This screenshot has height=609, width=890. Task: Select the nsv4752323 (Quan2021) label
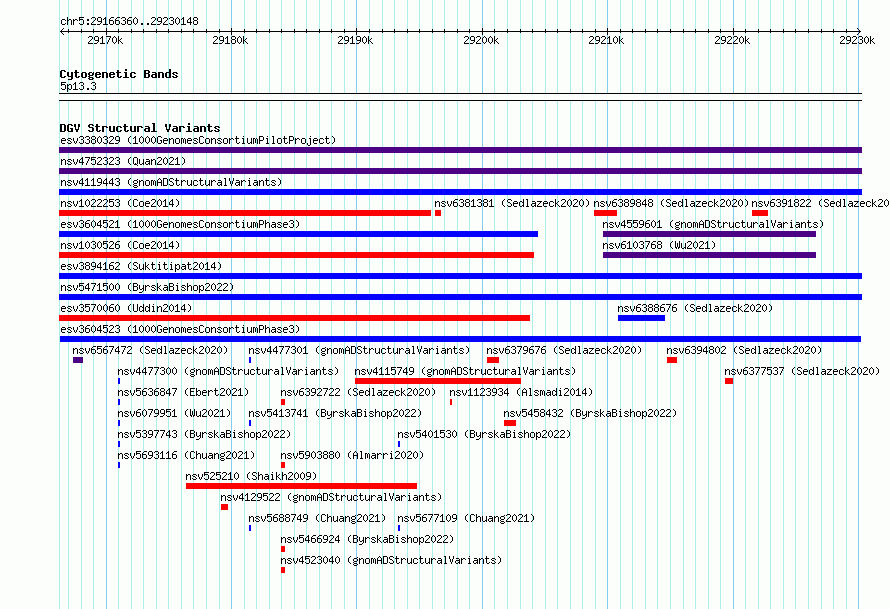pos(123,161)
